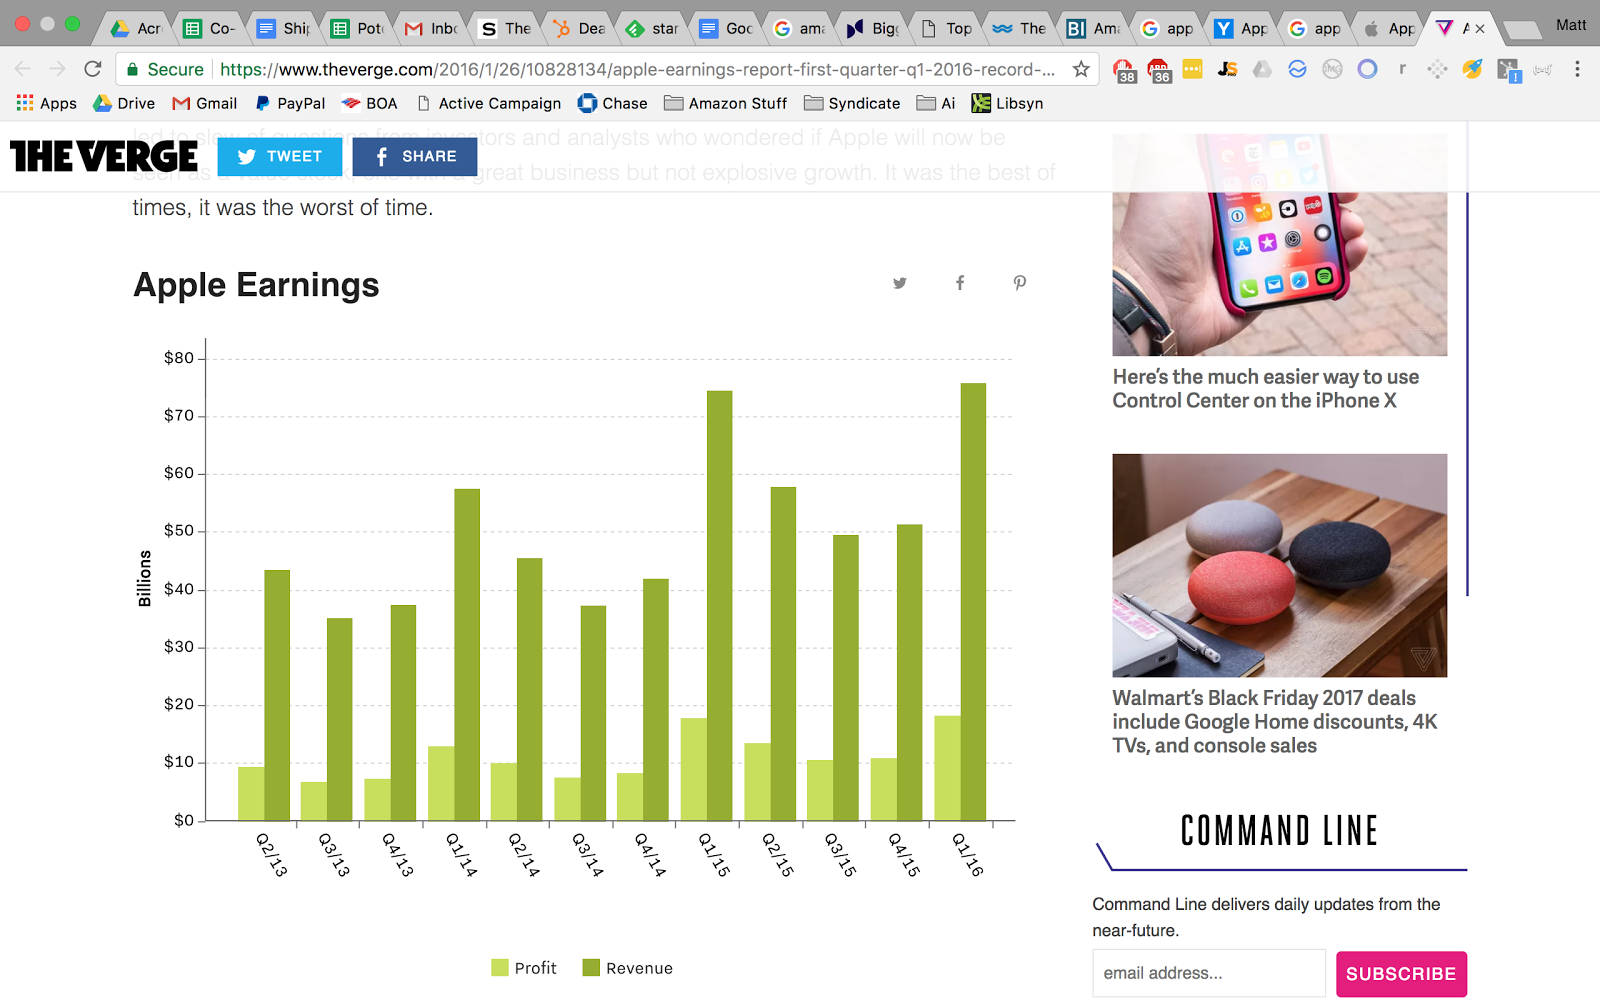Click the Q1/15 revenue bar
The width and height of the screenshot is (1600, 1000).
[x=720, y=605]
